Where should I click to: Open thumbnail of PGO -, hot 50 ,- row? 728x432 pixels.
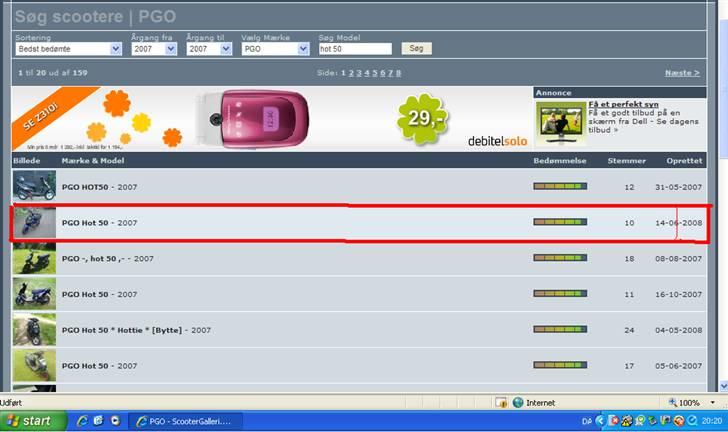pyautogui.click(x=34, y=258)
